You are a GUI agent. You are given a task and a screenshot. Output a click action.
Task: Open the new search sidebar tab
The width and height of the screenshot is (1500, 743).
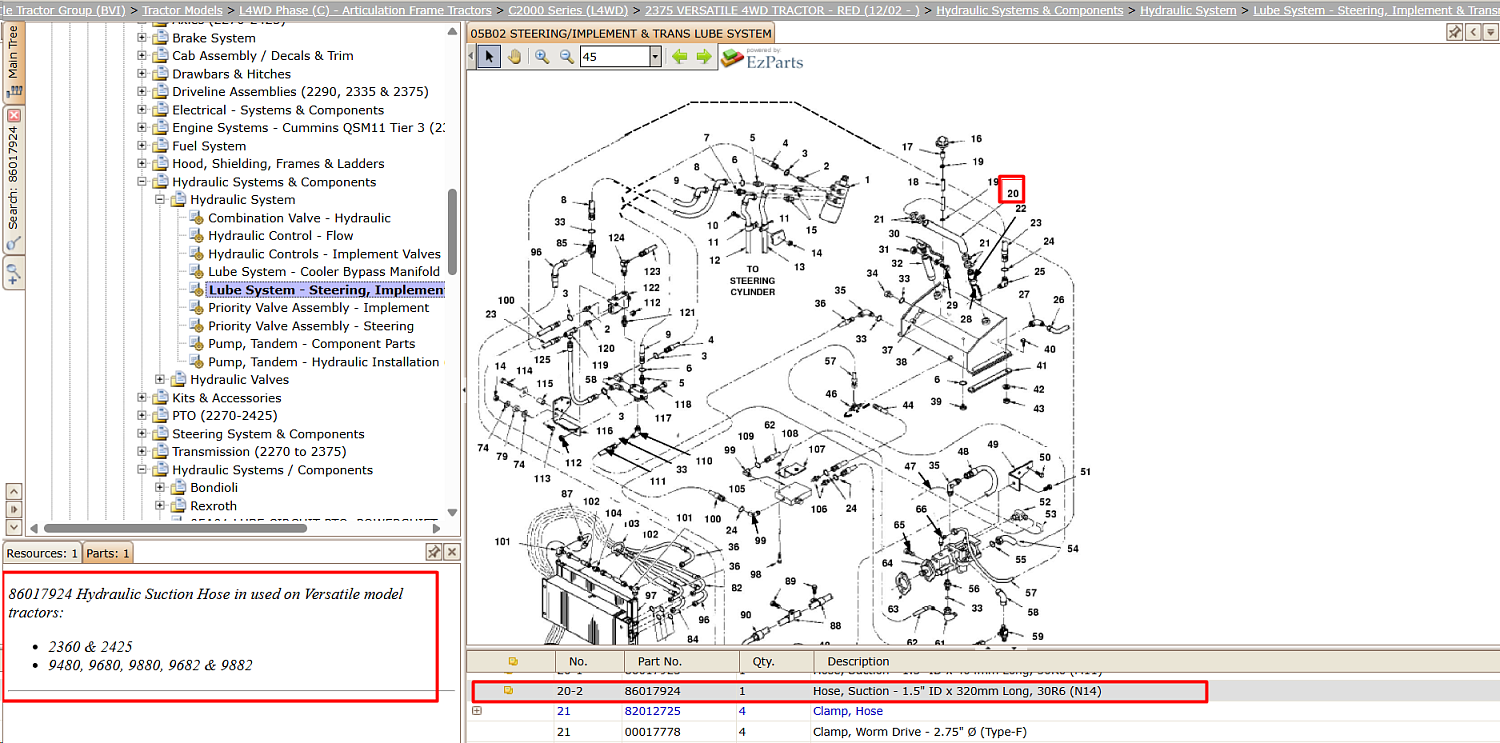[x=13, y=271]
